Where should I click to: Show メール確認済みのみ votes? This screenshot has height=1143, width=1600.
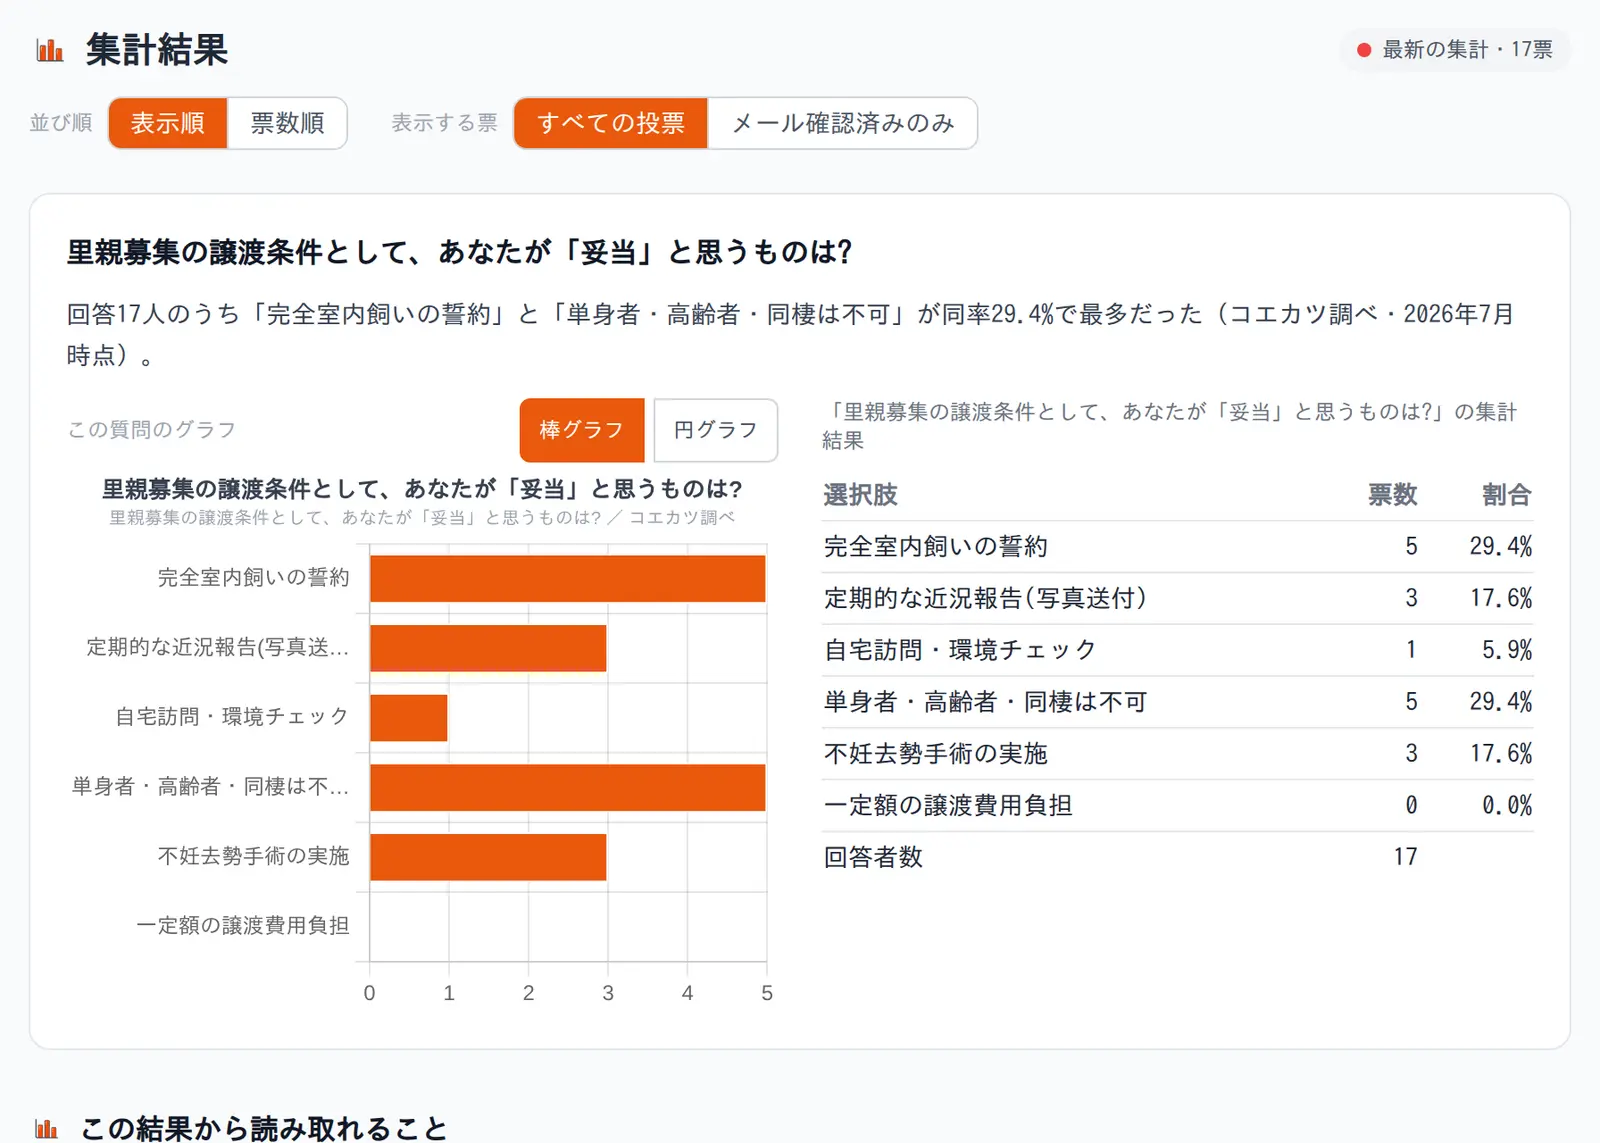click(x=843, y=123)
